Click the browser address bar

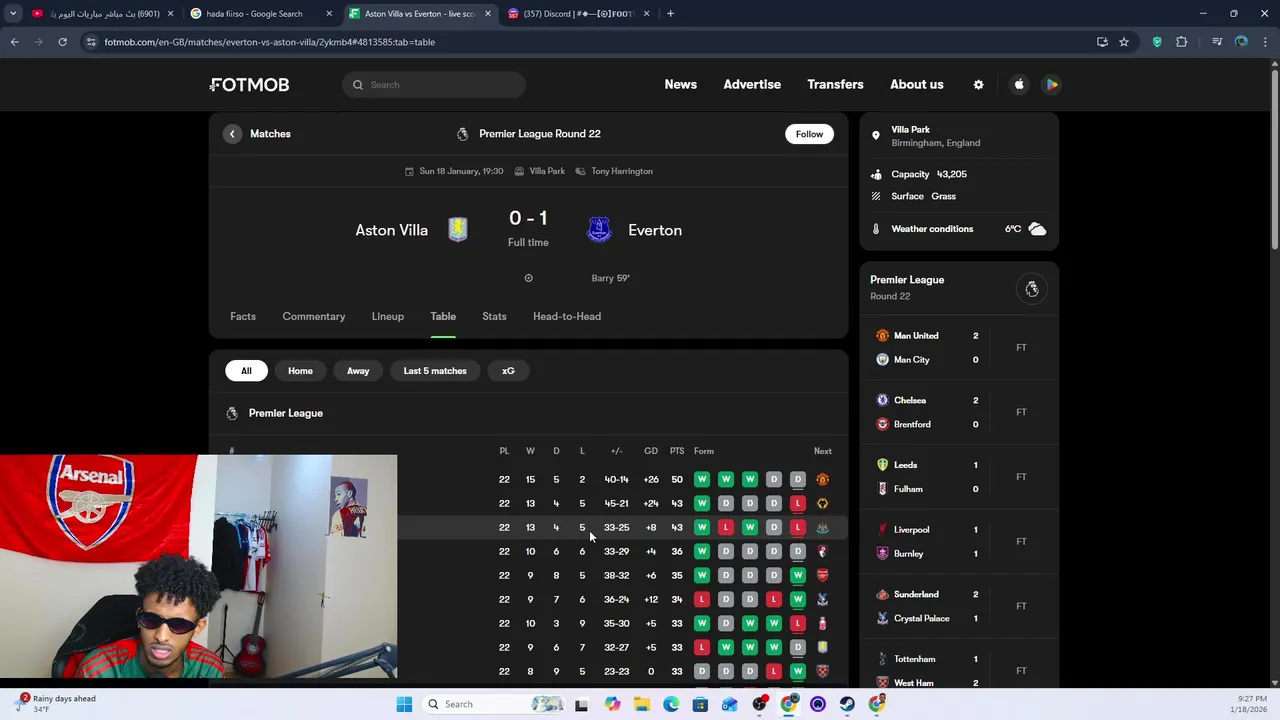(x=590, y=42)
